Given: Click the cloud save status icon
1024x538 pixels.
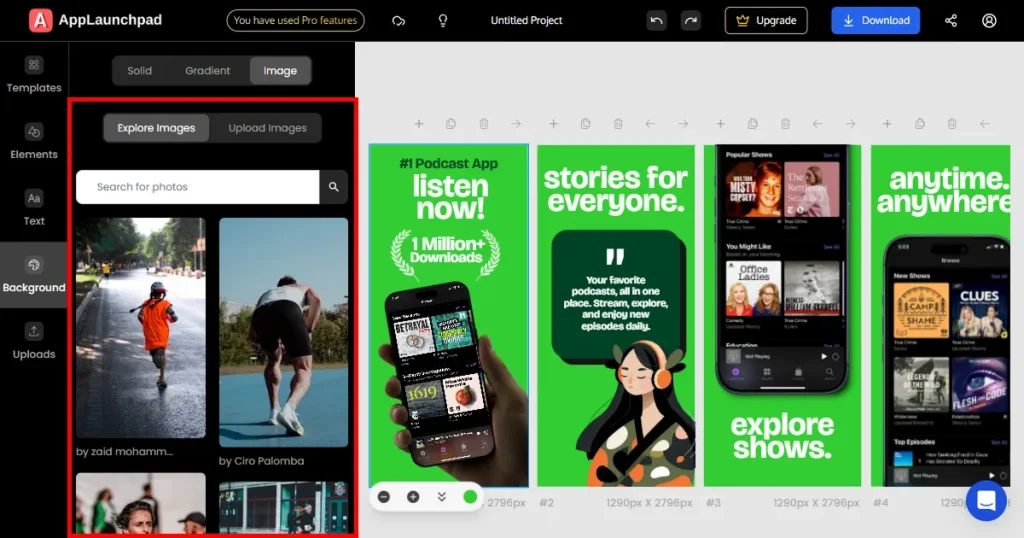Looking at the screenshot, I should pyautogui.click(x=399, y=20).
